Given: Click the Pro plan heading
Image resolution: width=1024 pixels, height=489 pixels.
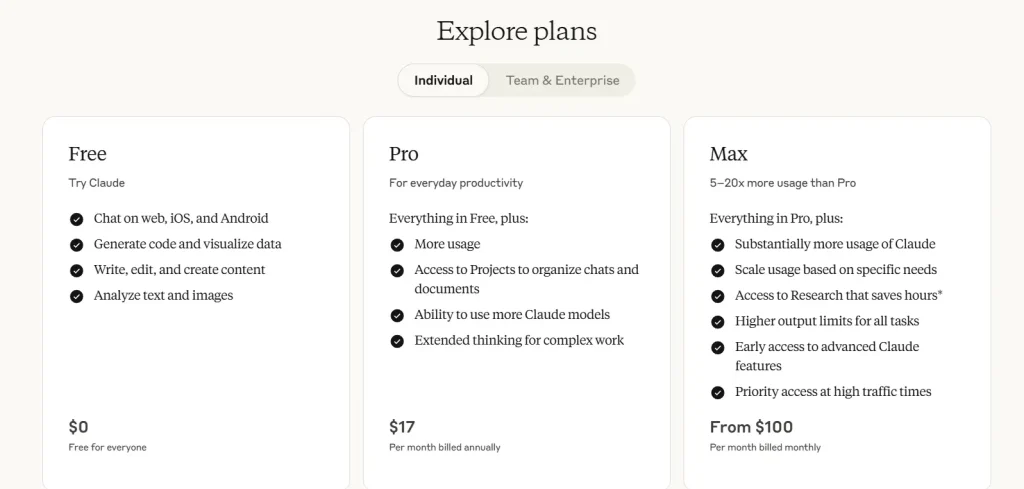Looking at the screenshot, I should (404, 154).
